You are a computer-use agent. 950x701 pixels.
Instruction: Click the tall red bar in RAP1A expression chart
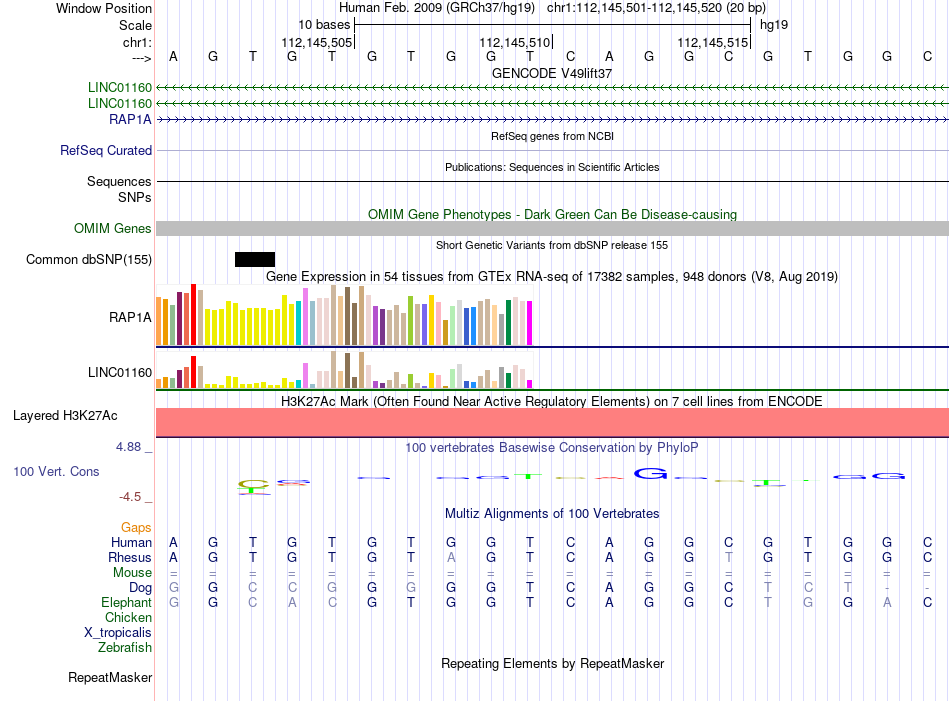click(193, 314)
